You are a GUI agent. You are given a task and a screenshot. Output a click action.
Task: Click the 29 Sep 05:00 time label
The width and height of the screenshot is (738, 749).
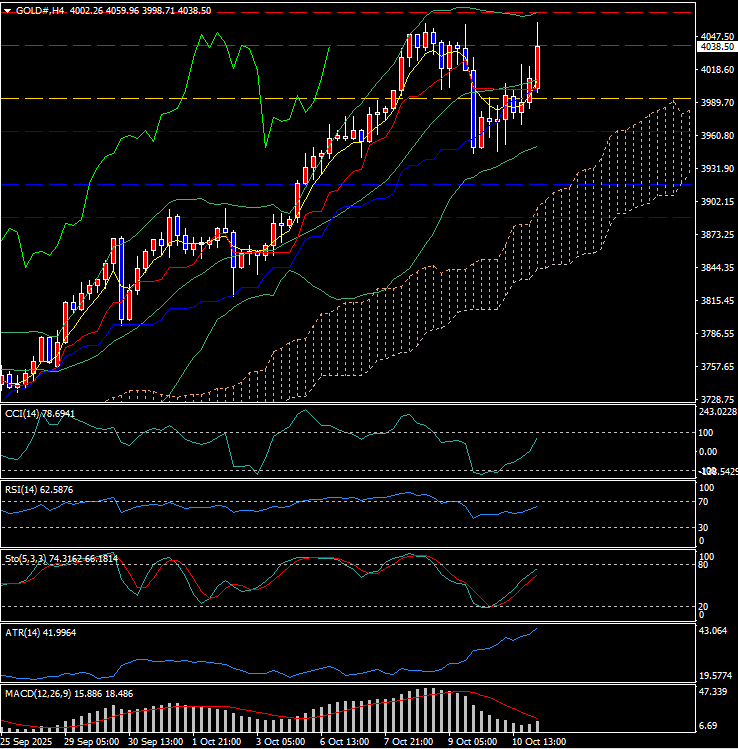(91, 742)
